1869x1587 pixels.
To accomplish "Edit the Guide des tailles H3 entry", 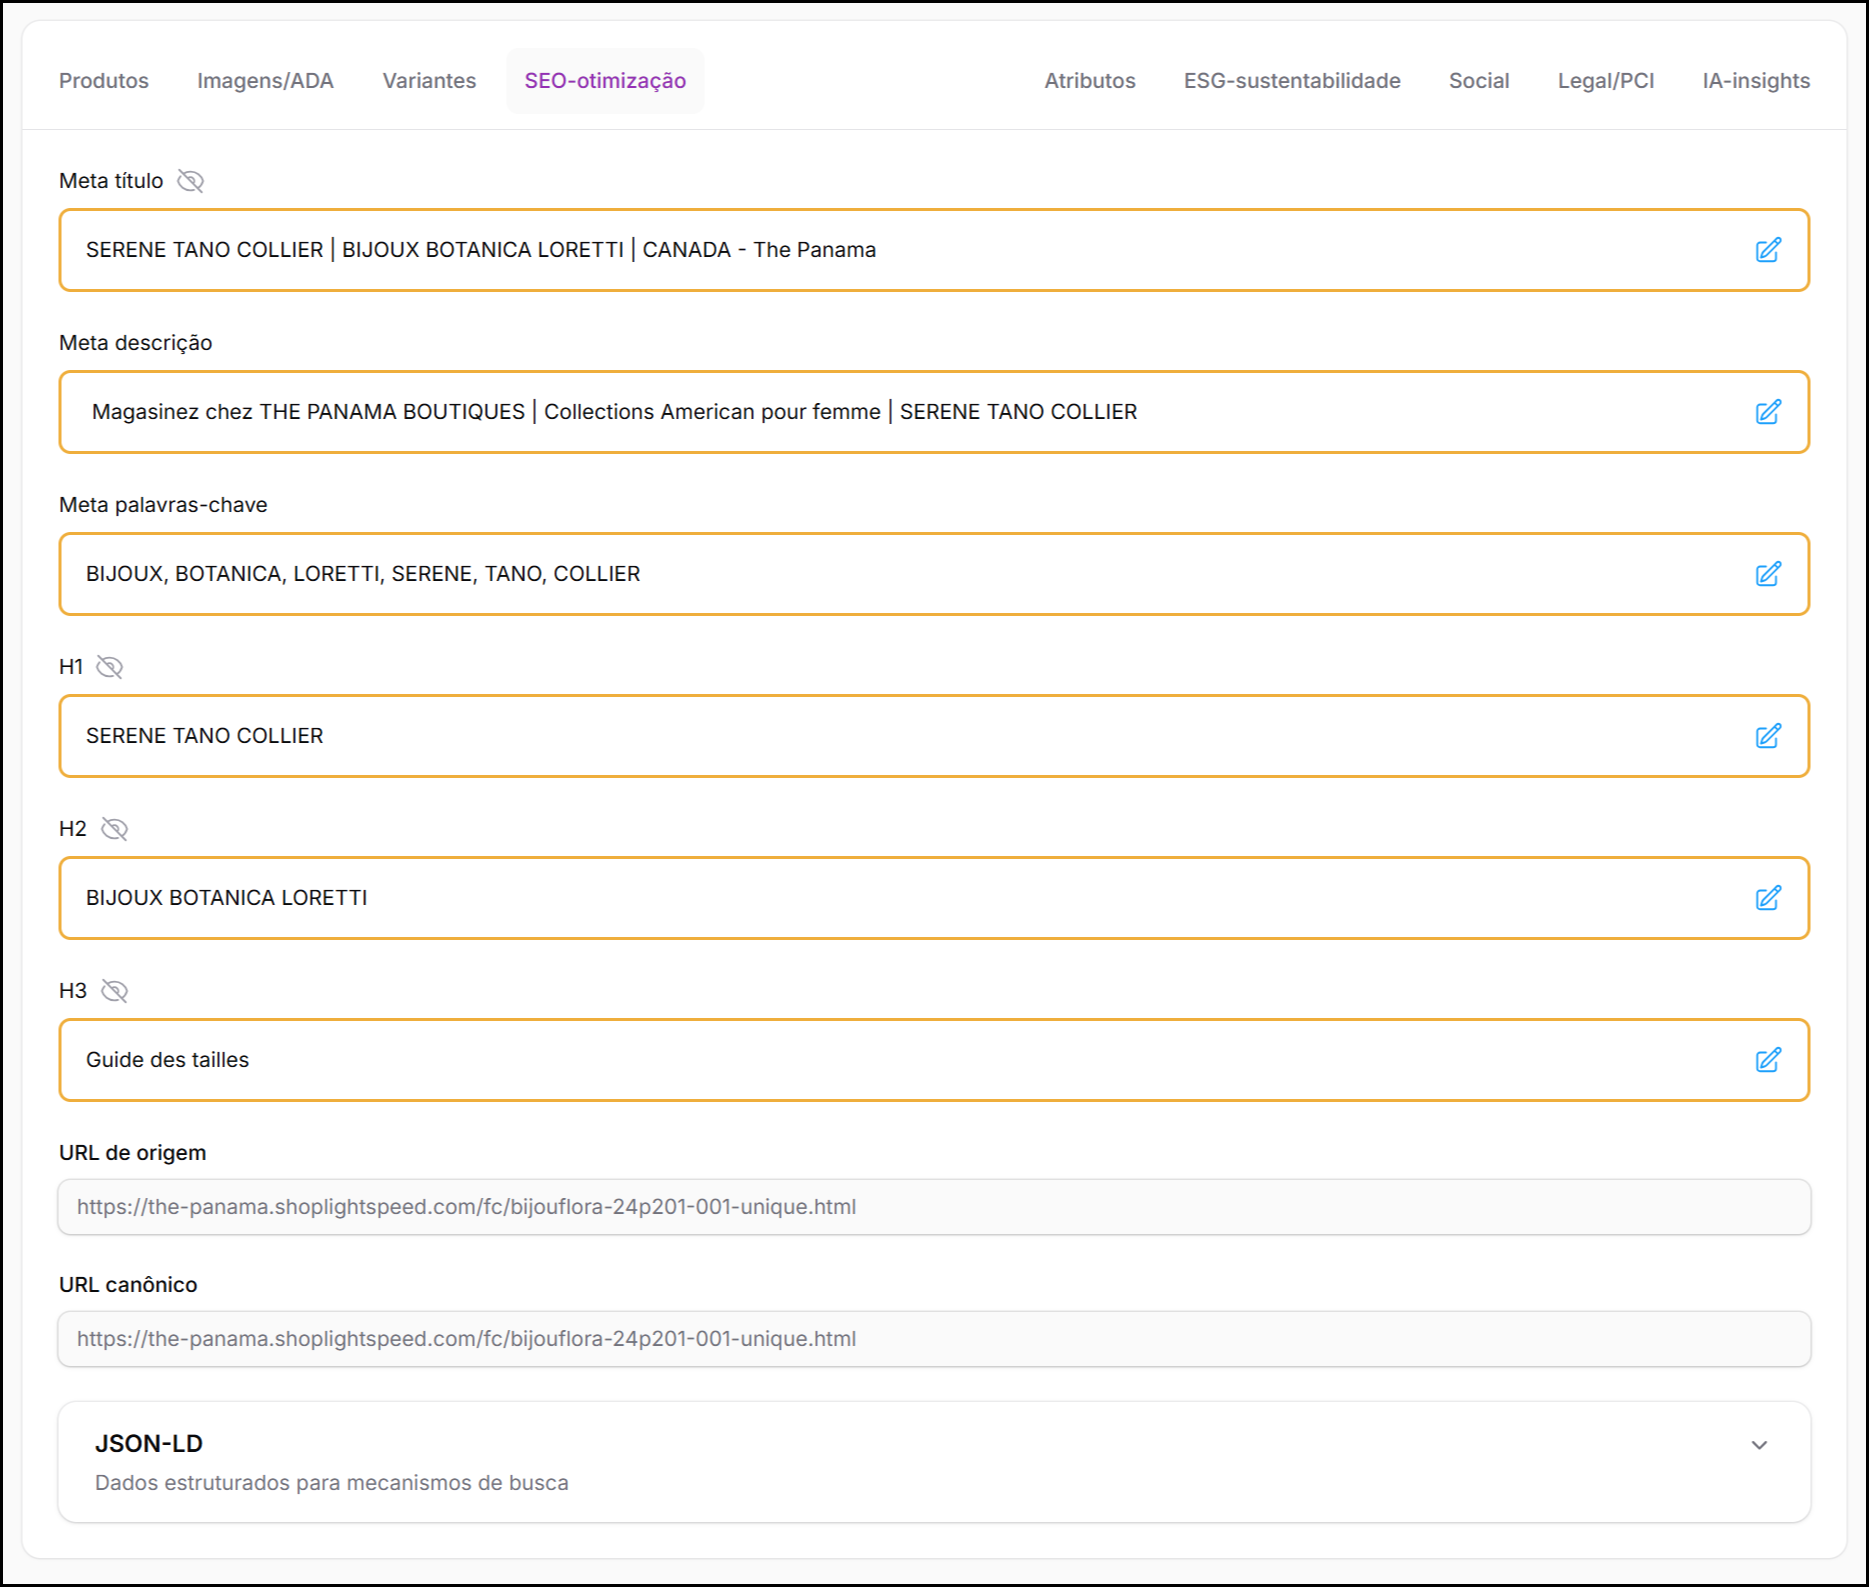I will pos(1767,1060).
